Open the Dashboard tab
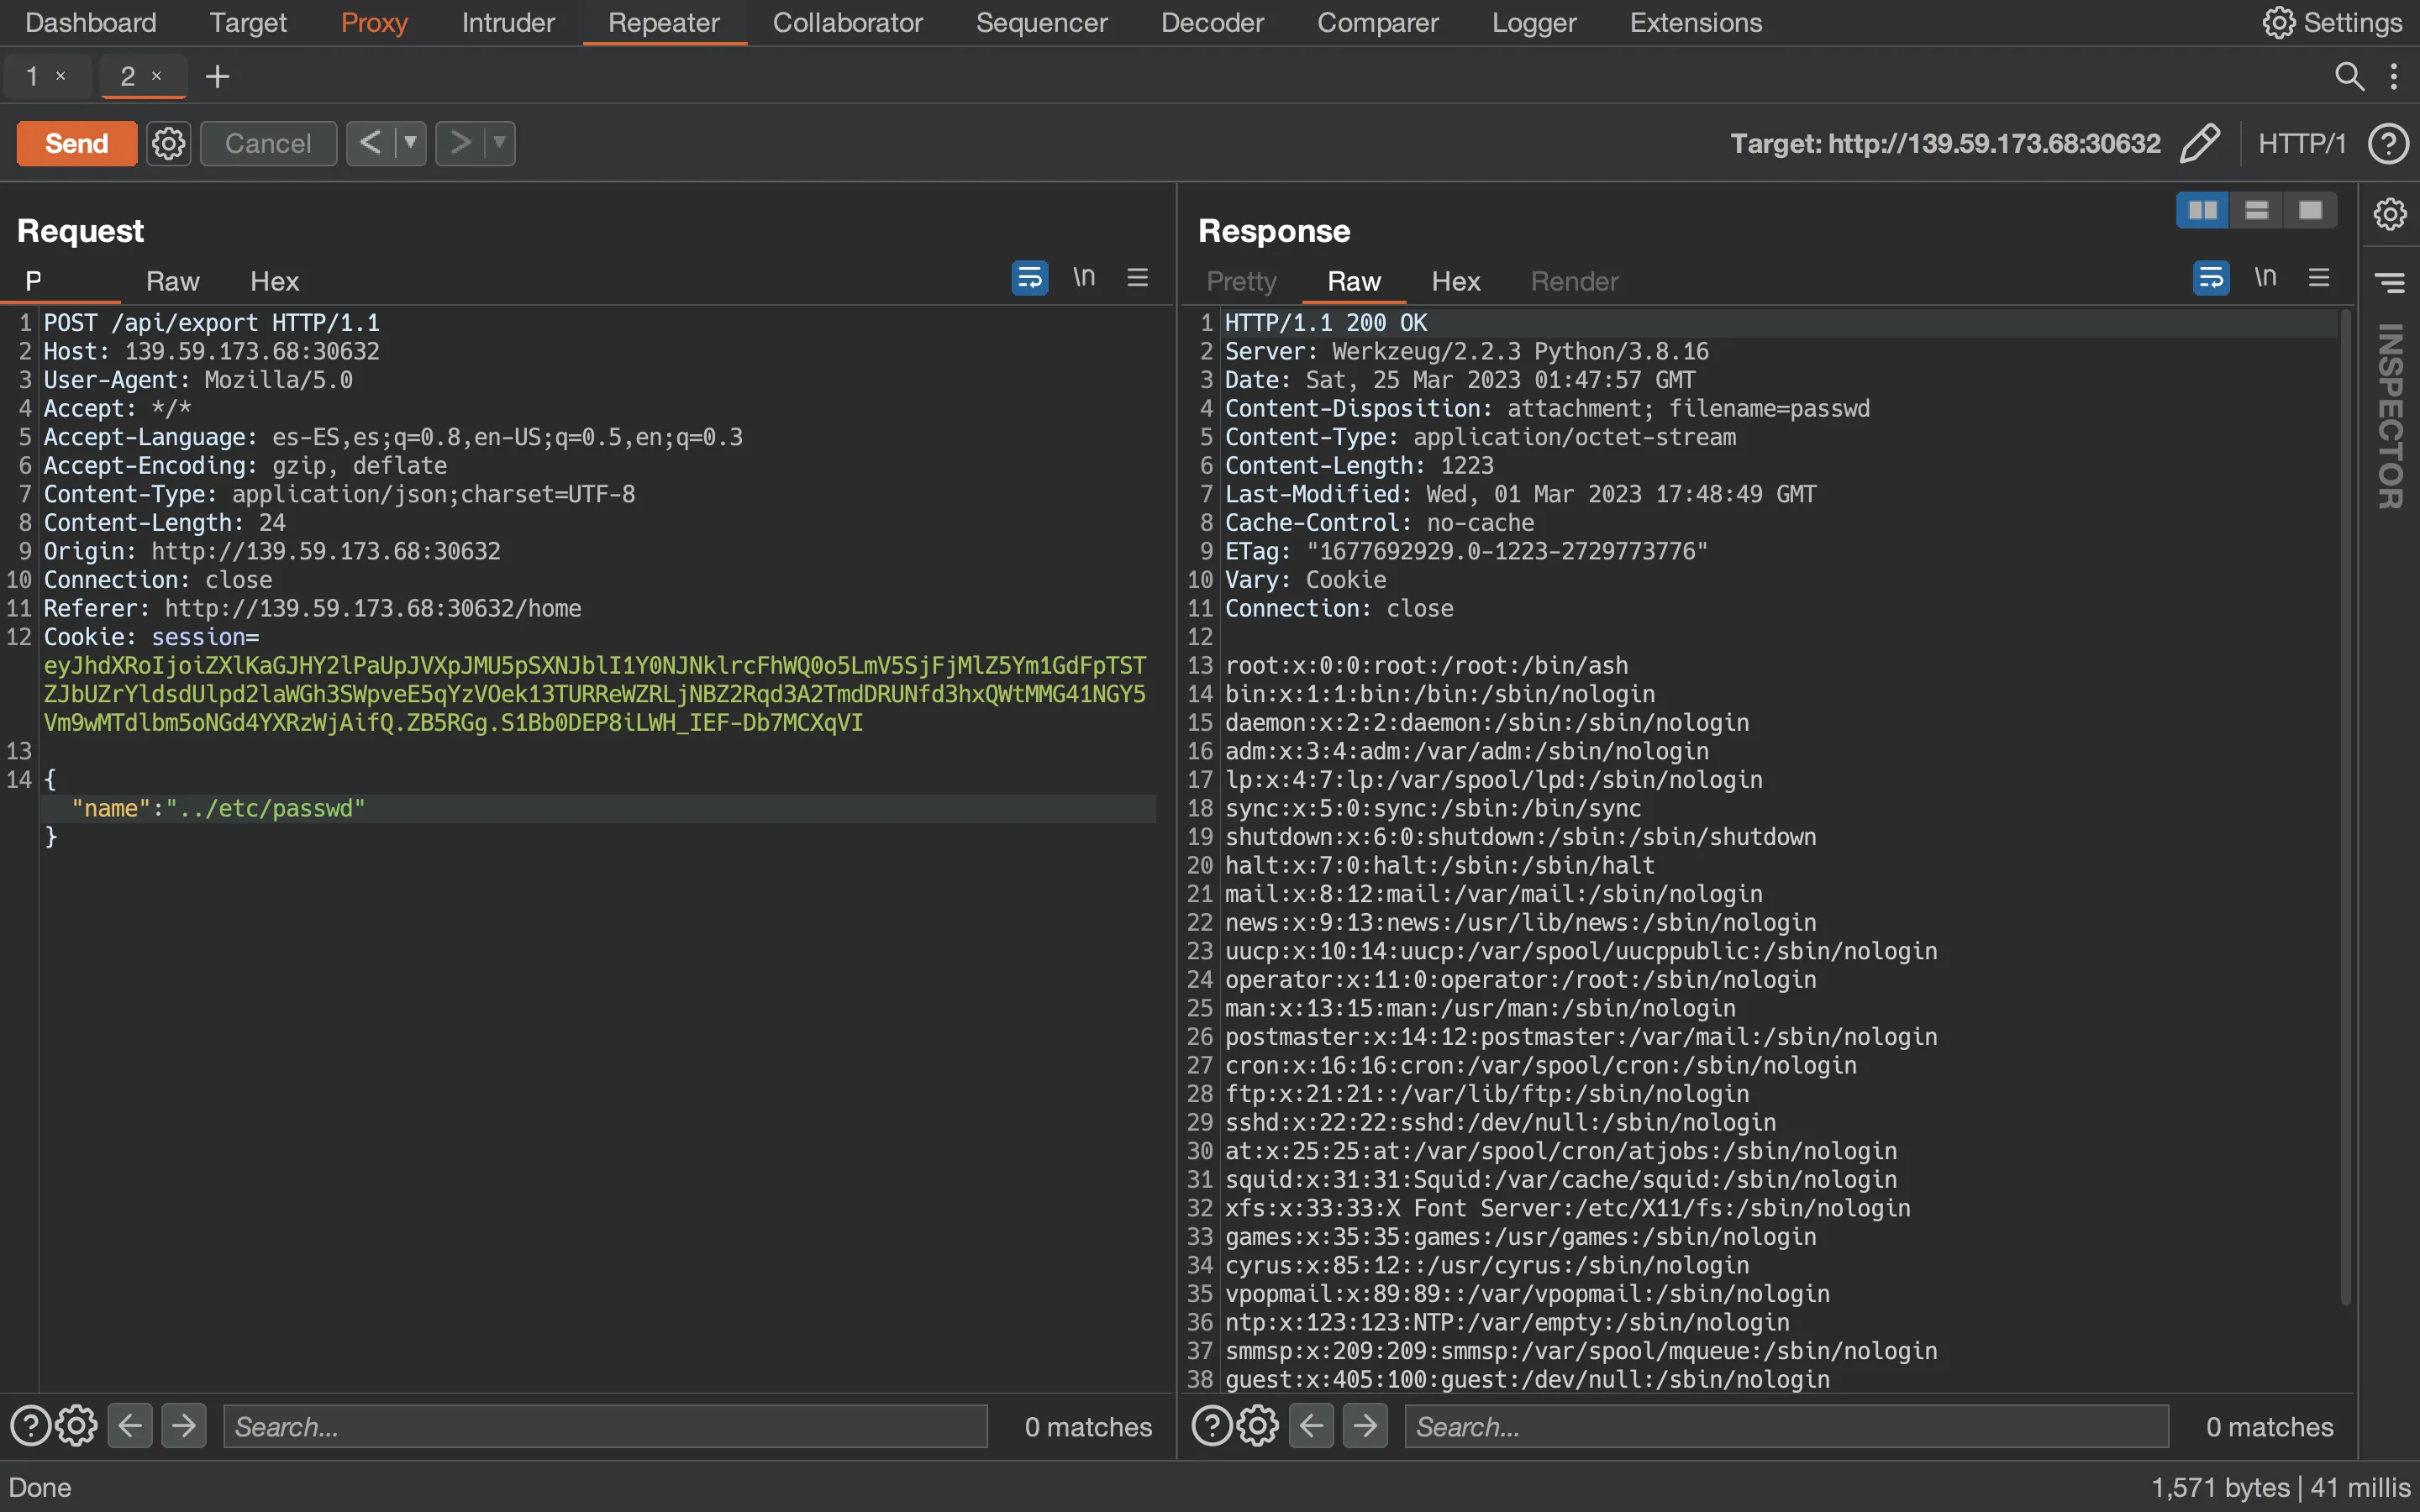2420x1512 pixels. (x=91, y=22)
